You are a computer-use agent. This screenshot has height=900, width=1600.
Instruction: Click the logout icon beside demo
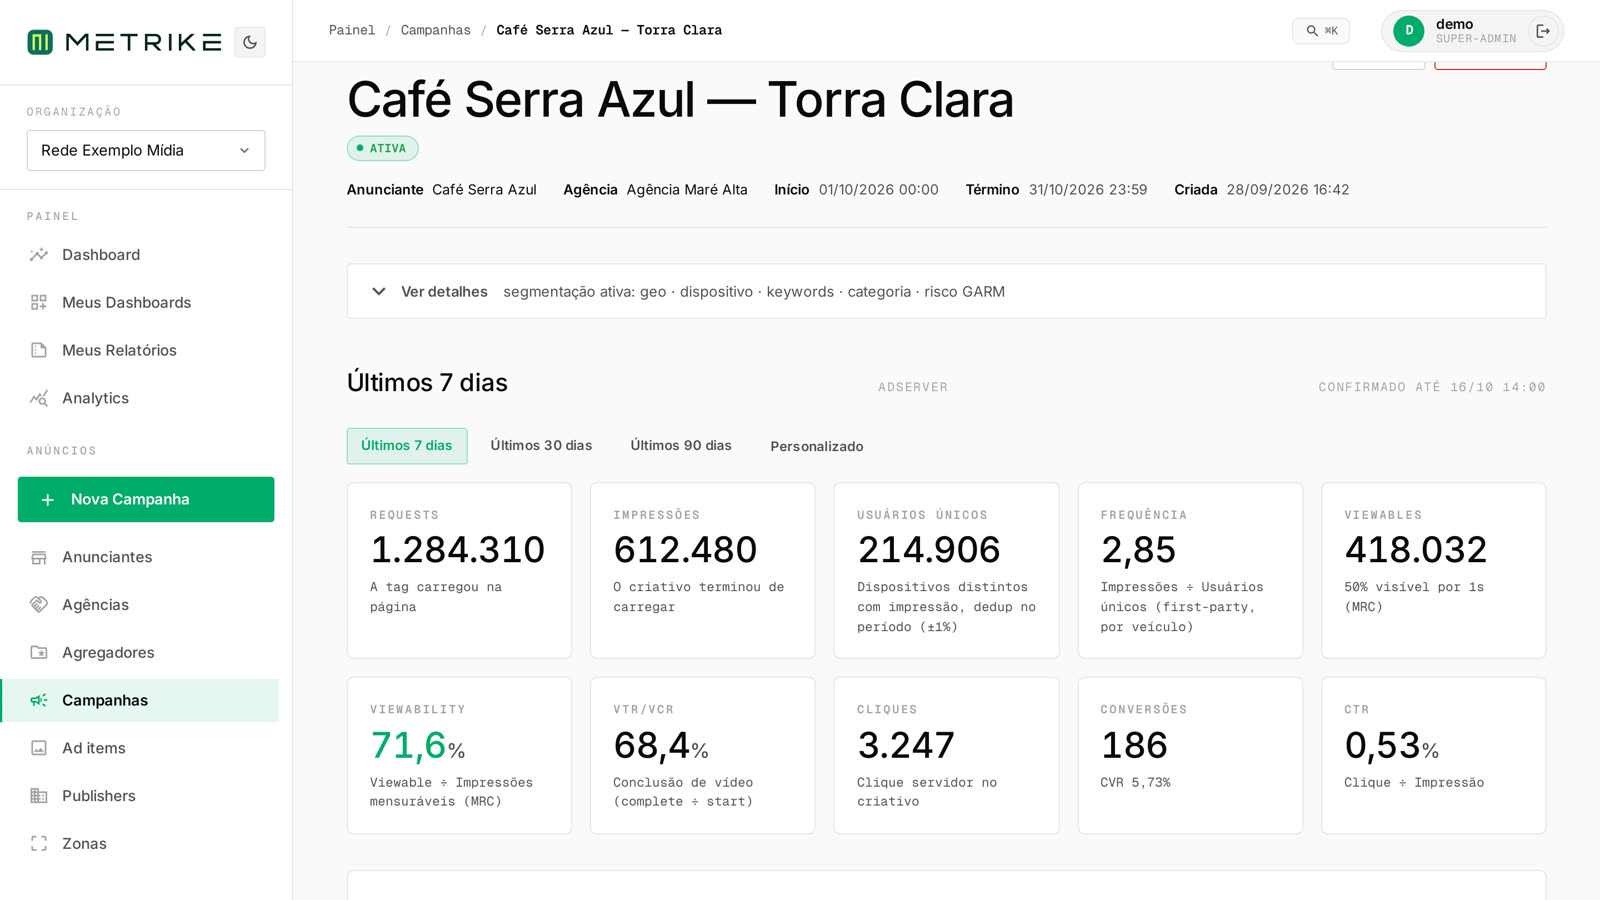(x=1543, y=31)
